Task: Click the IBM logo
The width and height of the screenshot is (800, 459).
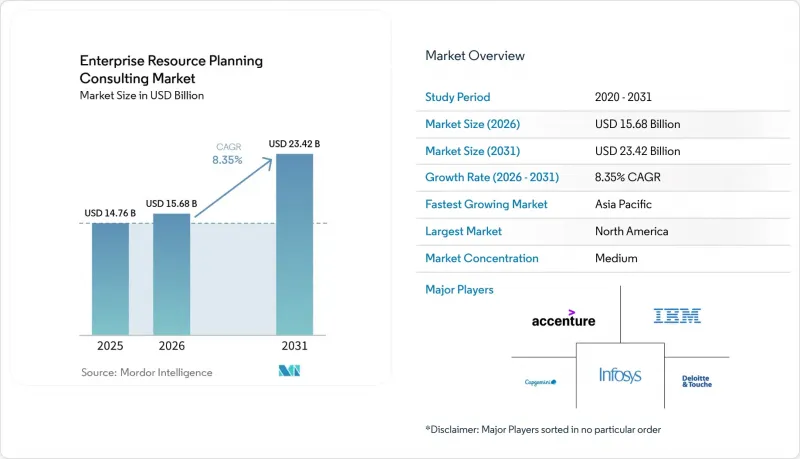Action: tap(677, 316)
